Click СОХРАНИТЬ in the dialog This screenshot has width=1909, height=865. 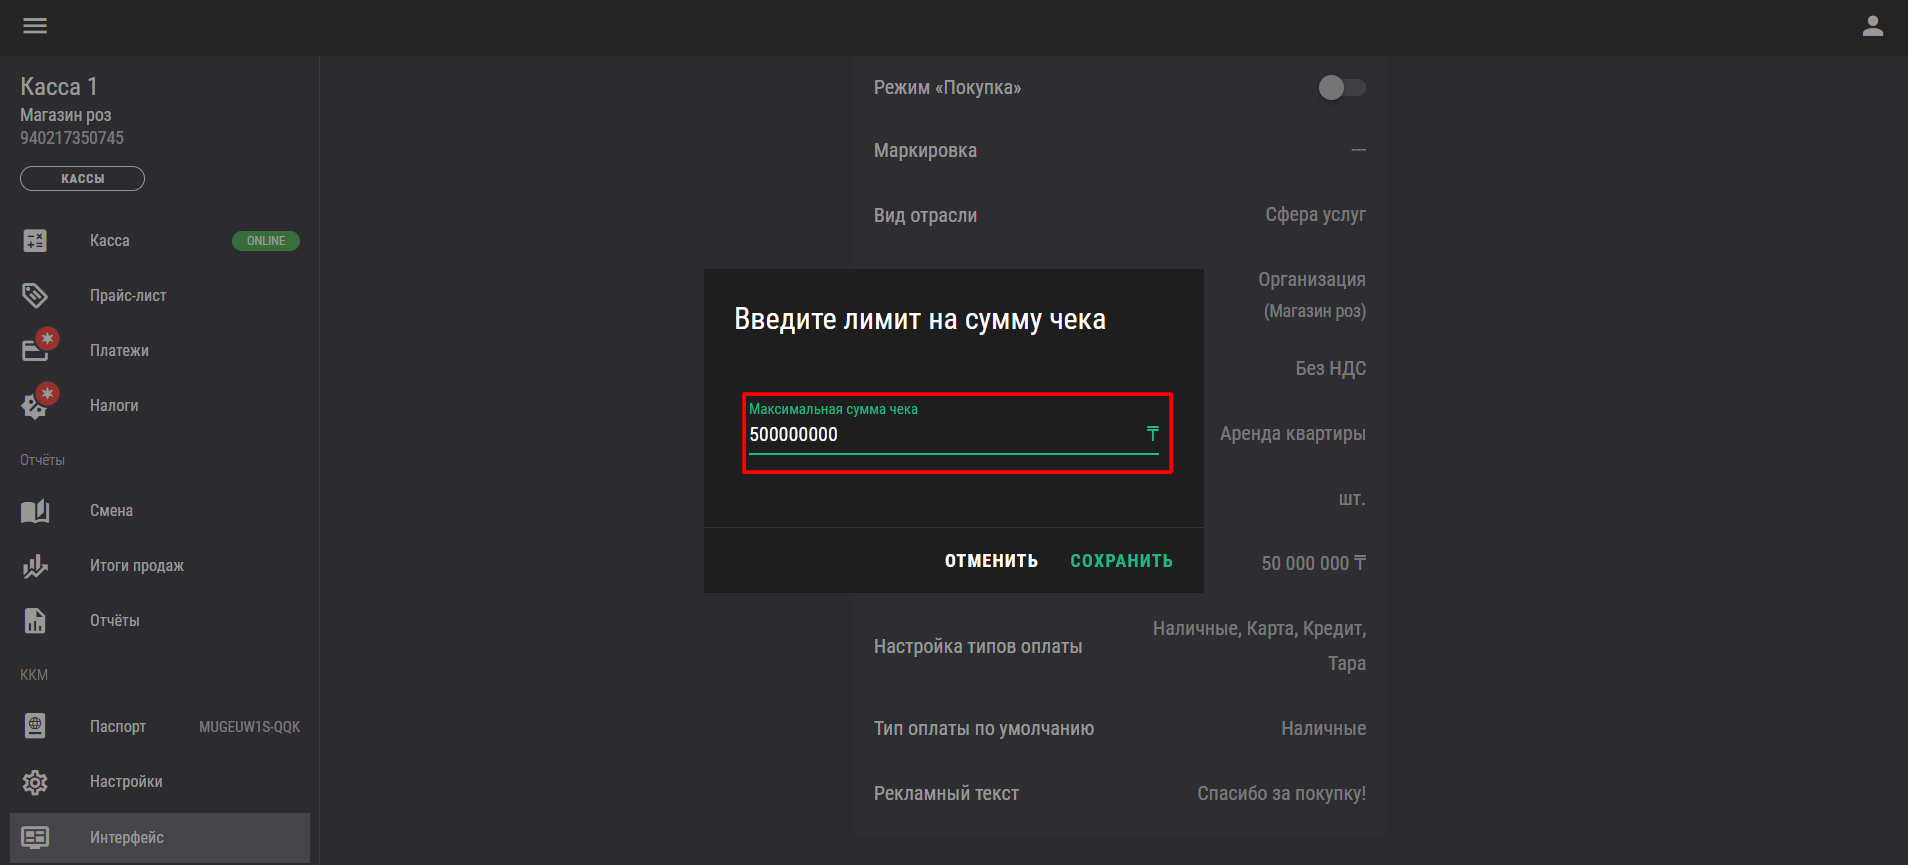pyautogui.click(x=1121, y=561)
